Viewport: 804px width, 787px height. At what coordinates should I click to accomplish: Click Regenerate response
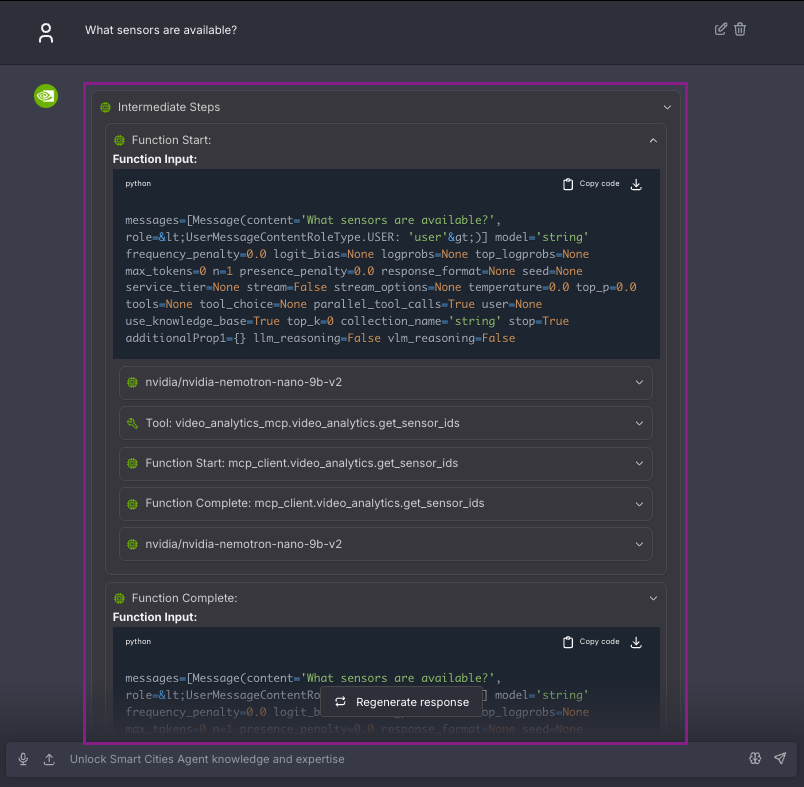[401, 702]
